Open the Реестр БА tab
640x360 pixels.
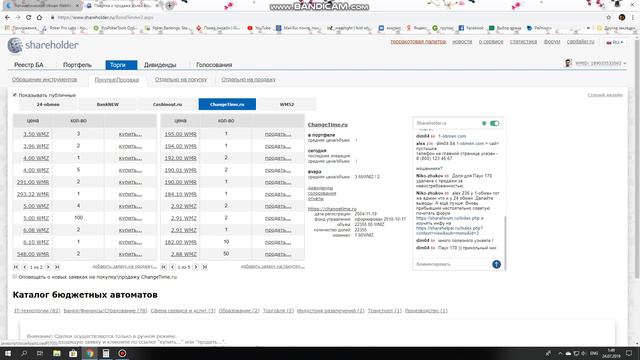pos(29,65)
